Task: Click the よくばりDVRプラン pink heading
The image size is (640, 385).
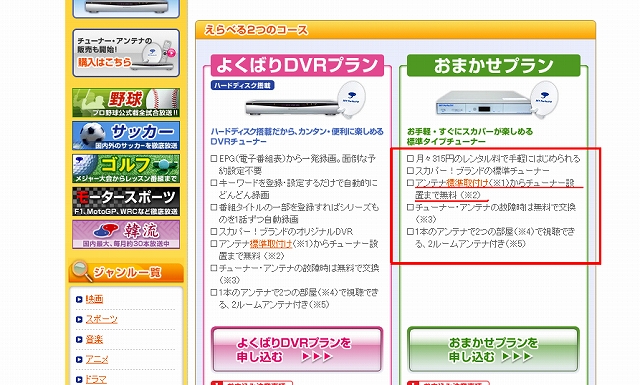Action: 297,65
